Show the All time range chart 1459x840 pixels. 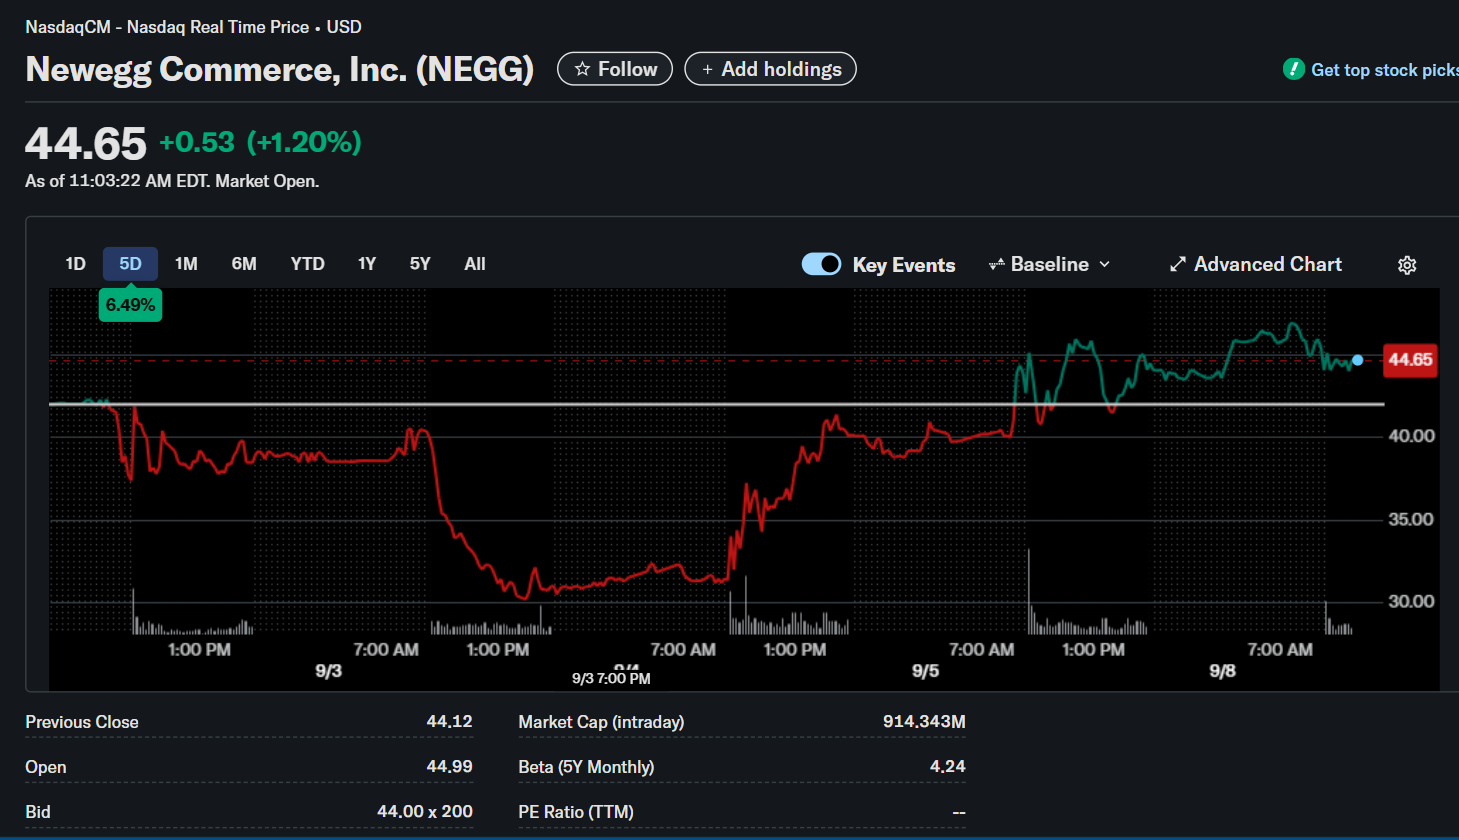475,264
